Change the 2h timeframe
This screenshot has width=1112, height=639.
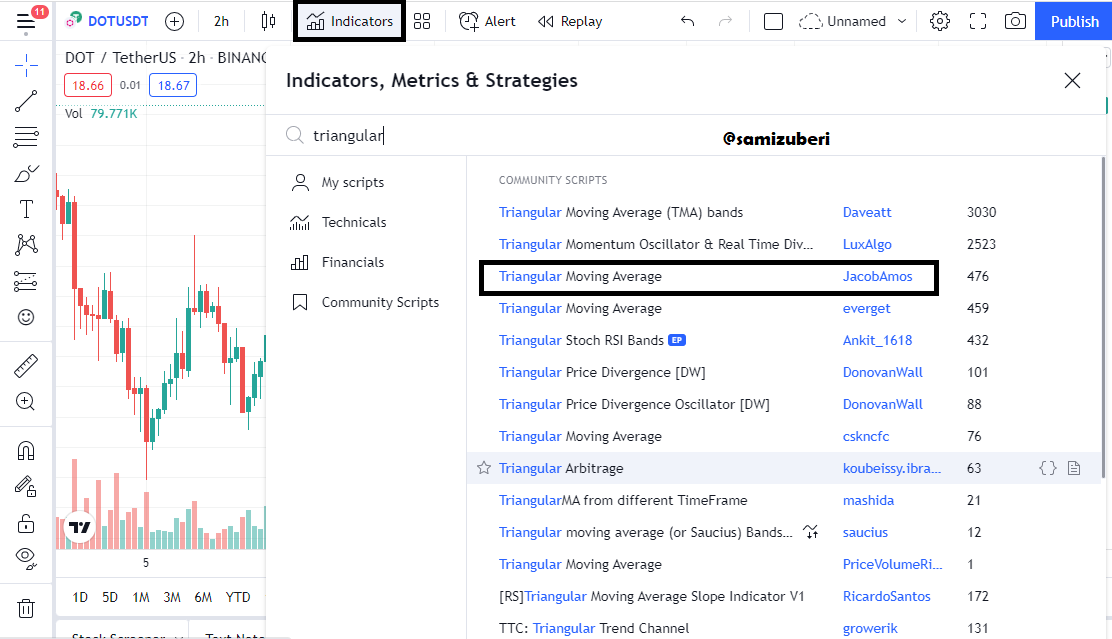tap(221, 21)
